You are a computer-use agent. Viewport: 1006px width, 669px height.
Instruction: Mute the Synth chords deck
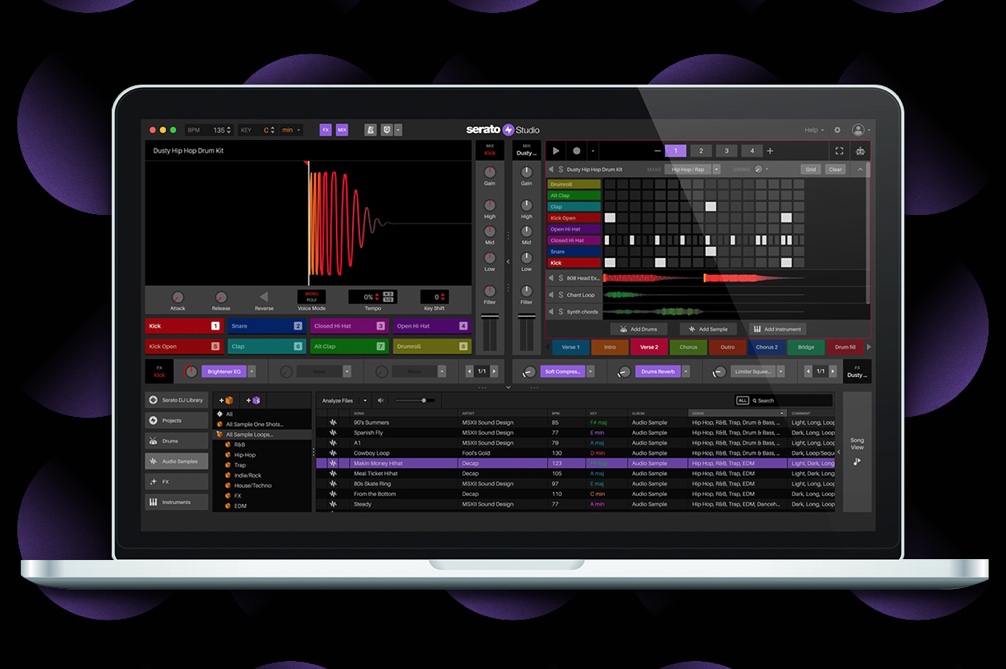[x=550, y=312]
